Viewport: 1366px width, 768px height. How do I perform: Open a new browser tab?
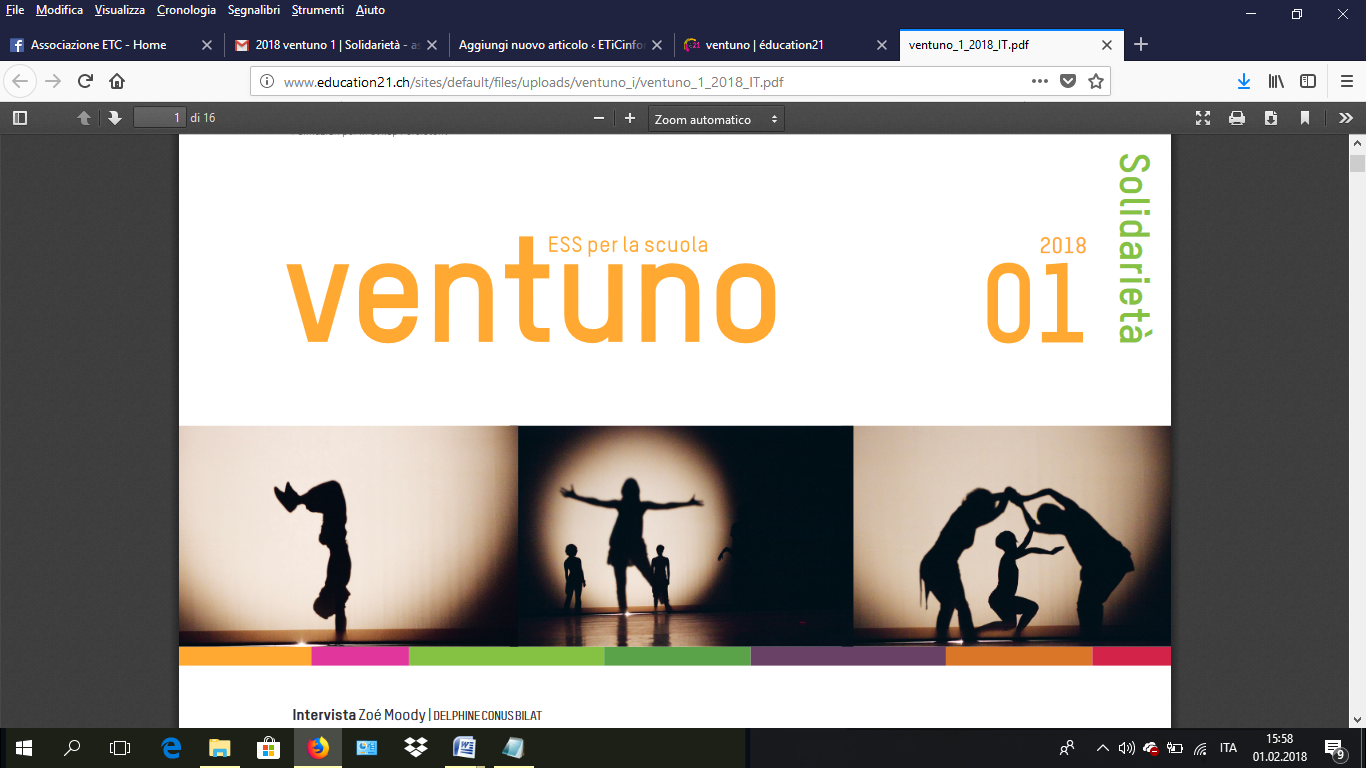click(x=1141, y=44)
